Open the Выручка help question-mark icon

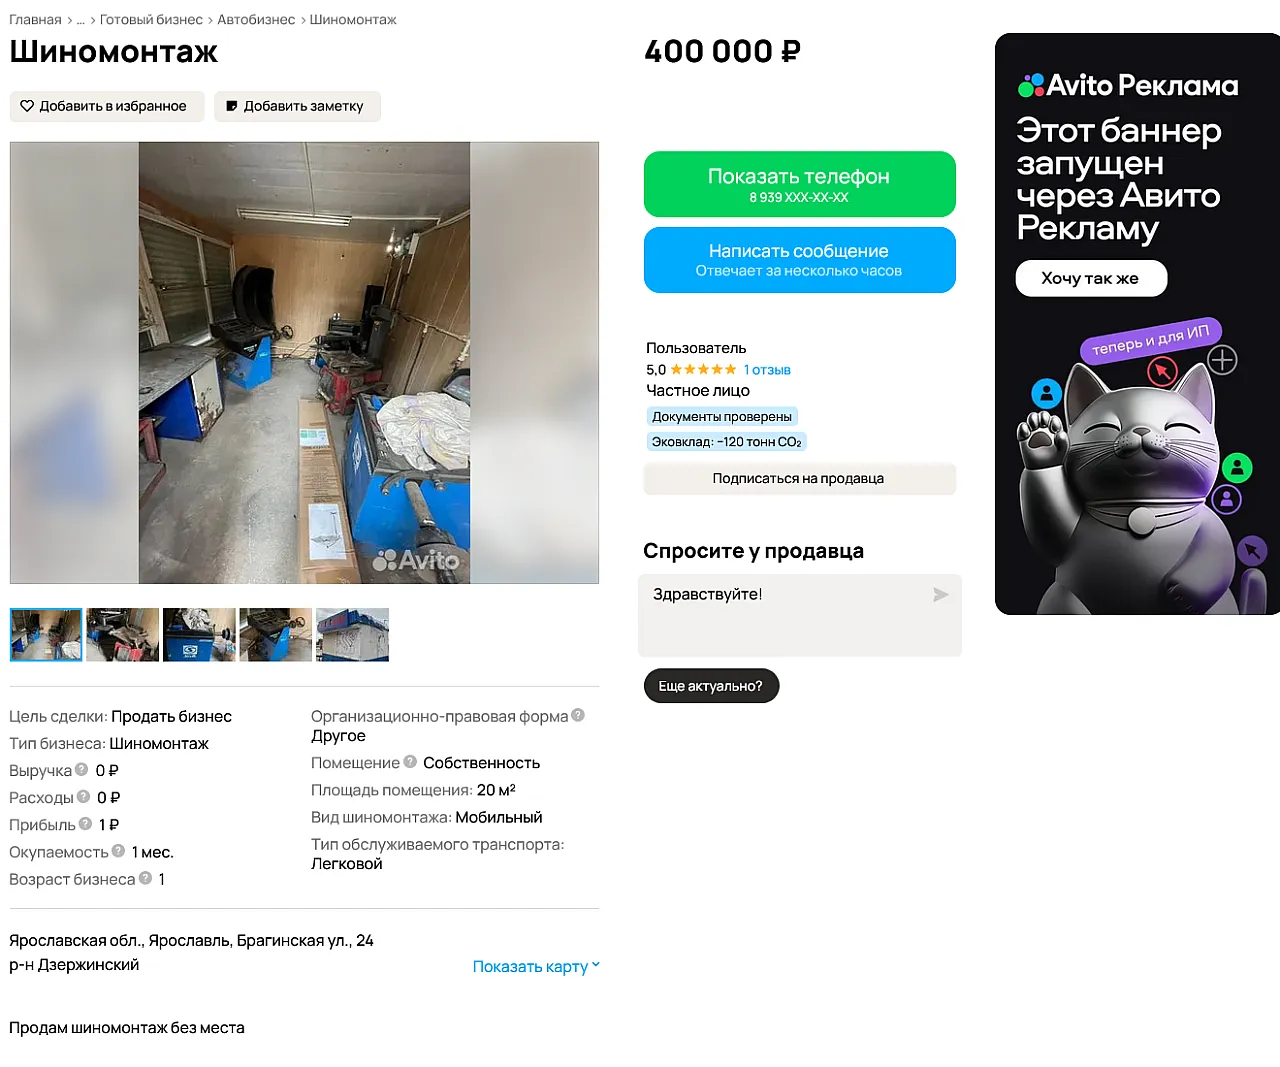82,770
